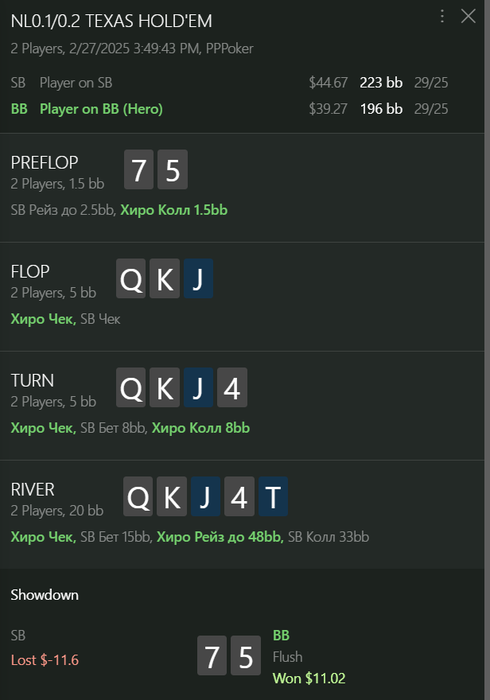Click the 4 card on the turn
Image resolution: width=490 pixels, height=700 pixels.
tap(232, 388)
